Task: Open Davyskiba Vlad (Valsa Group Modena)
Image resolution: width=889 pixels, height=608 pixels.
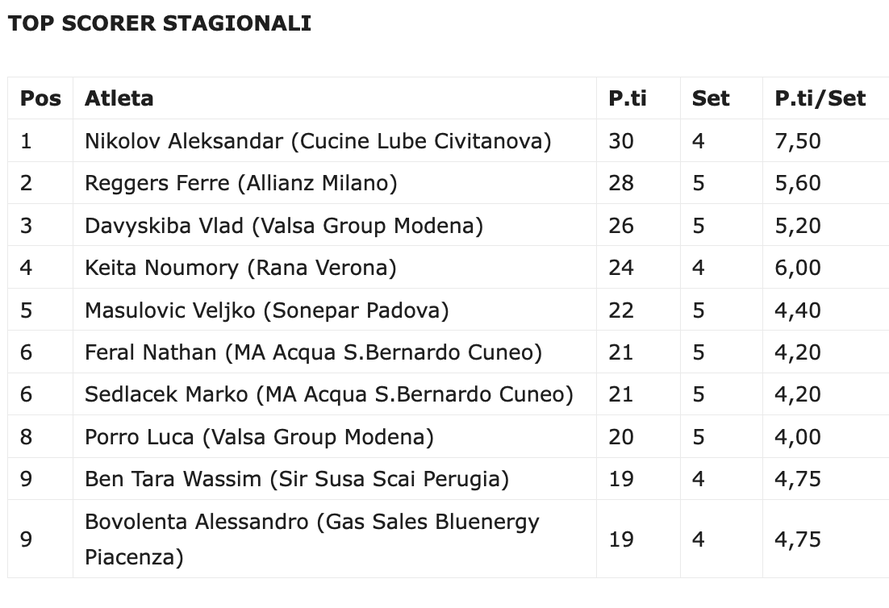Action: [284, 226]
